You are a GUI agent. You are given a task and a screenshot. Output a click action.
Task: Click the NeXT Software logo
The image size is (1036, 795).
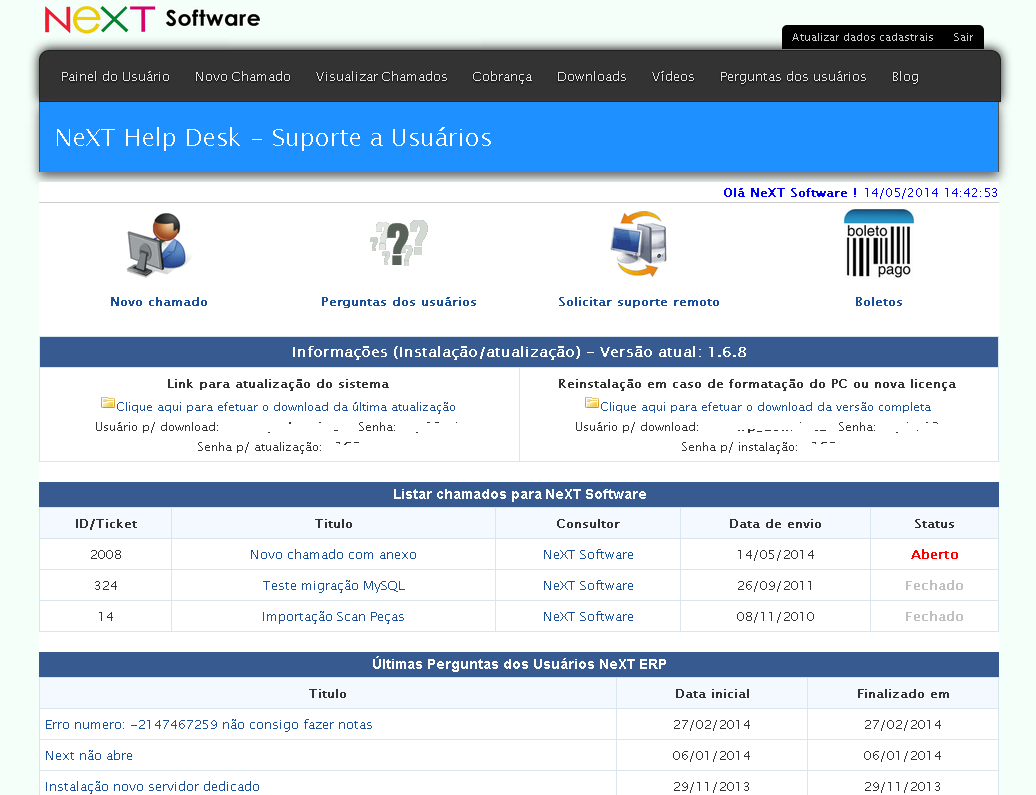(x=150, y=18)
